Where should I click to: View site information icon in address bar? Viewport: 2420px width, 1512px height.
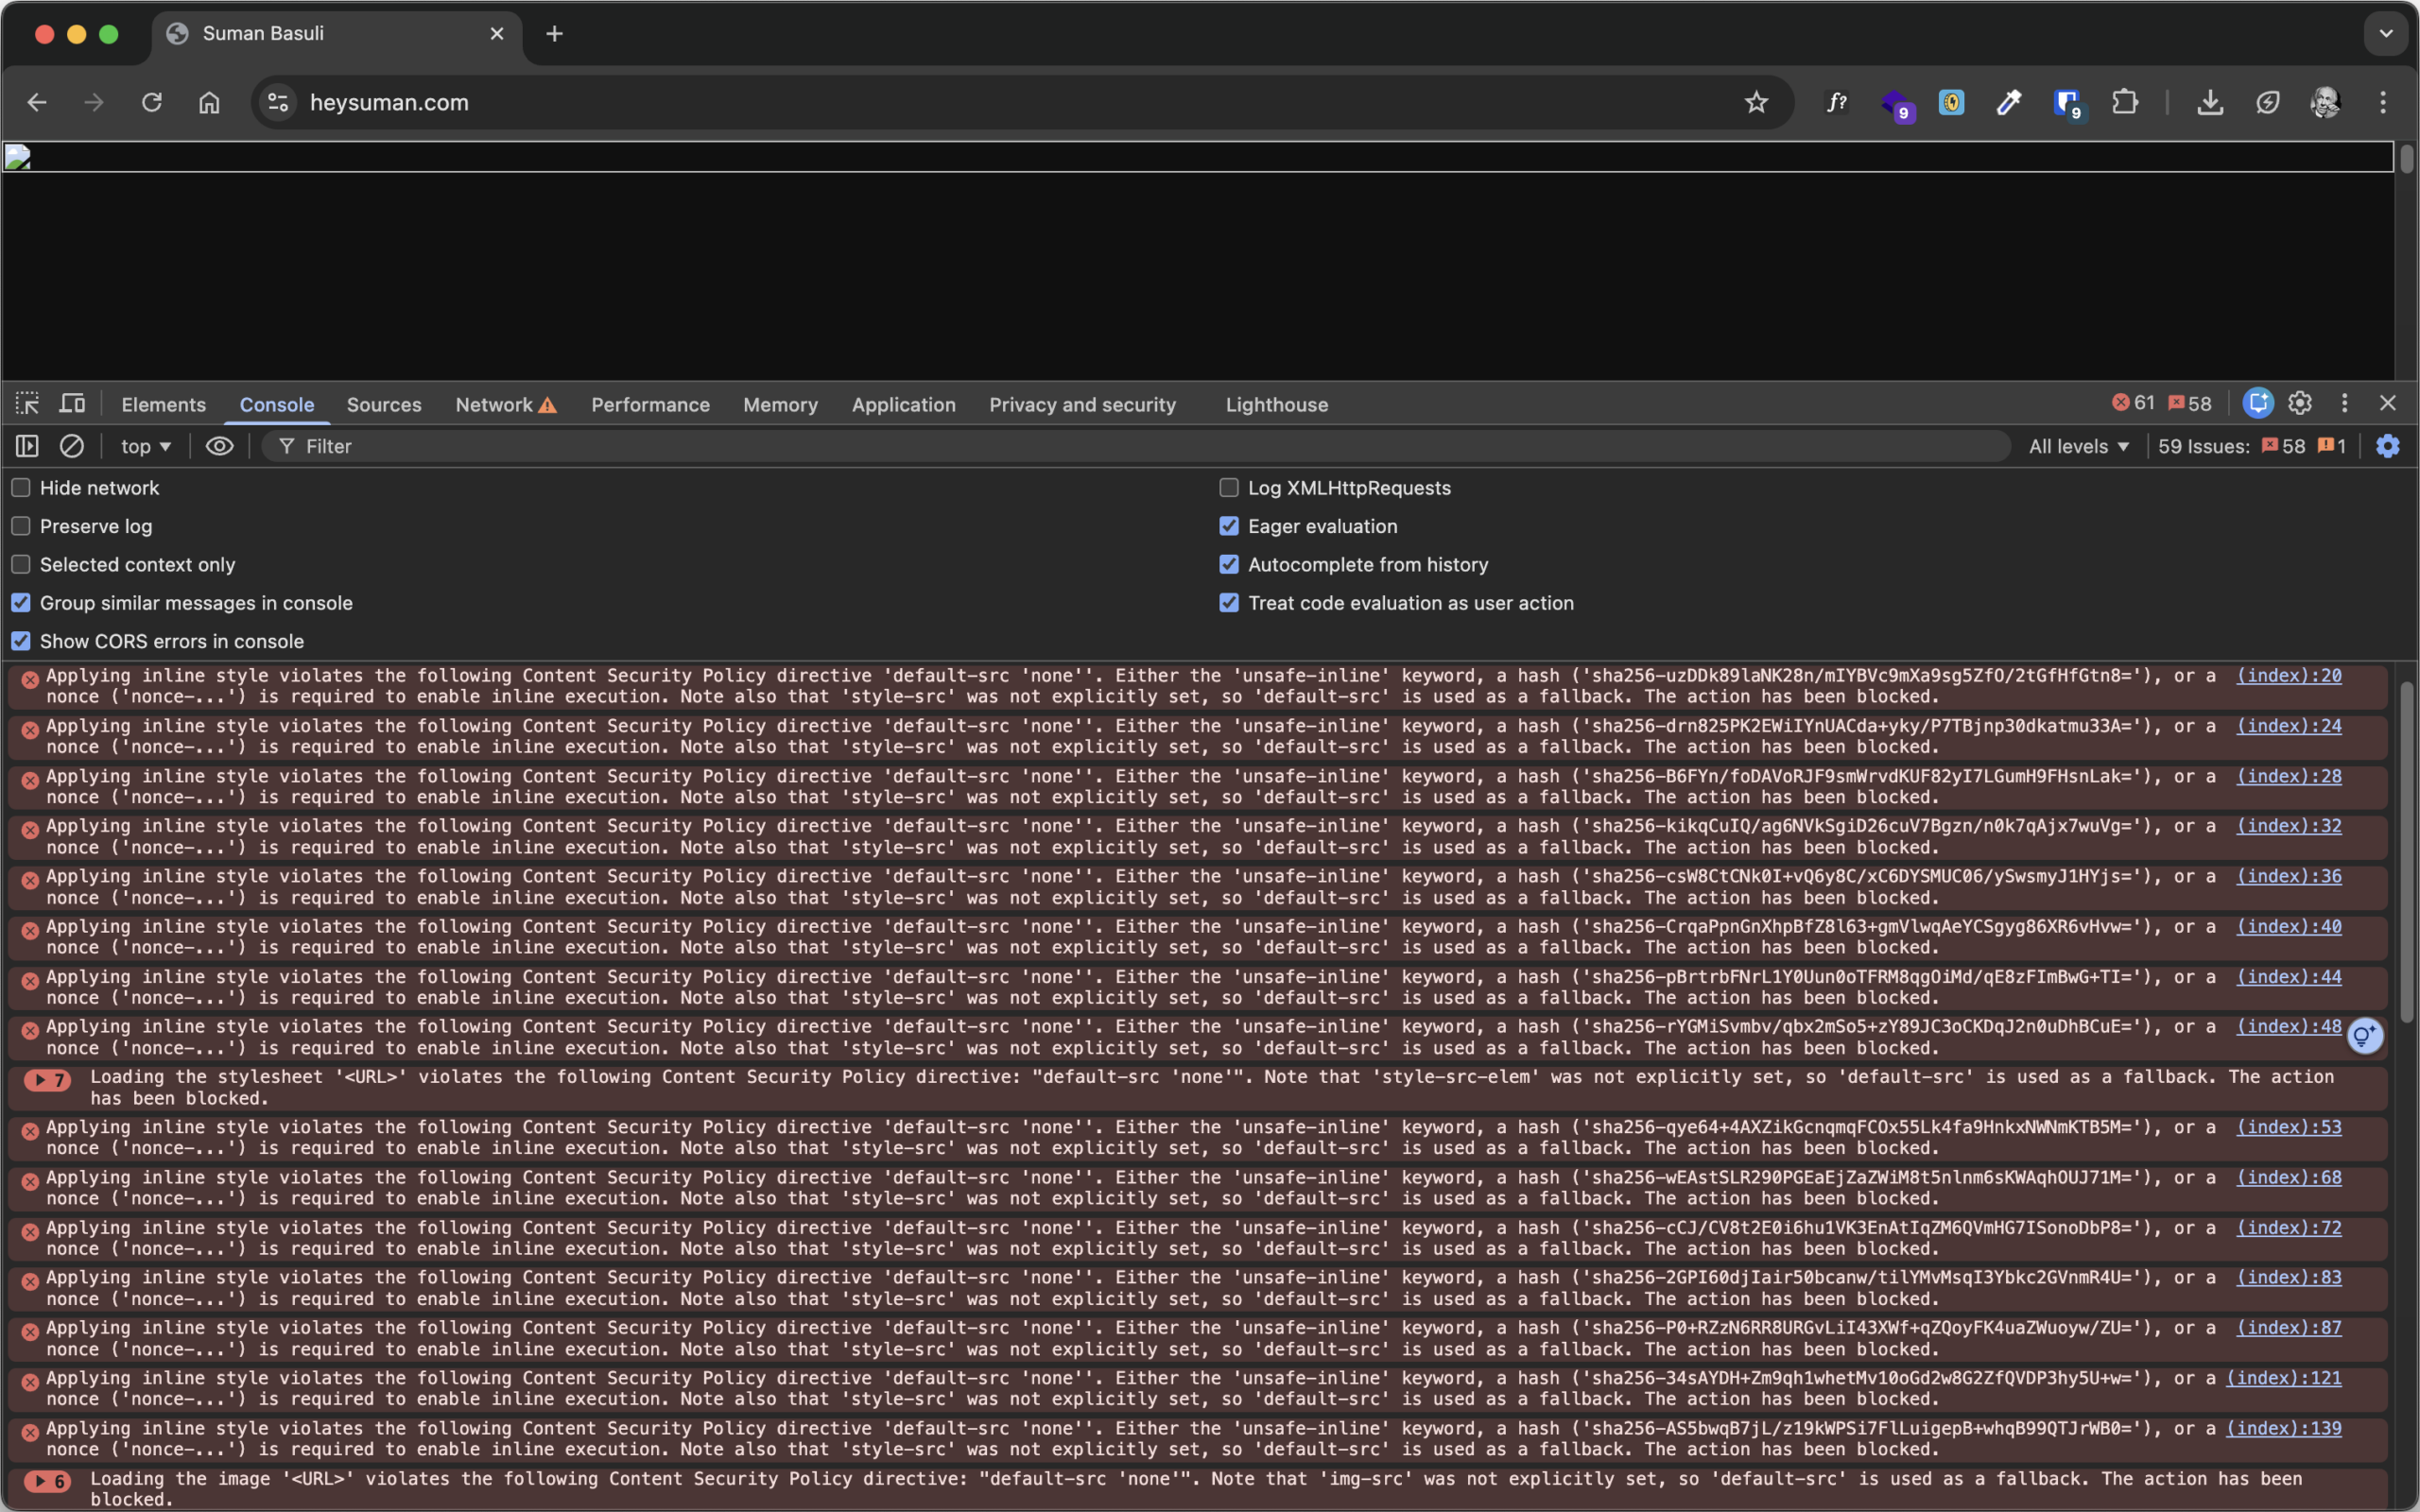click(278, 102)
